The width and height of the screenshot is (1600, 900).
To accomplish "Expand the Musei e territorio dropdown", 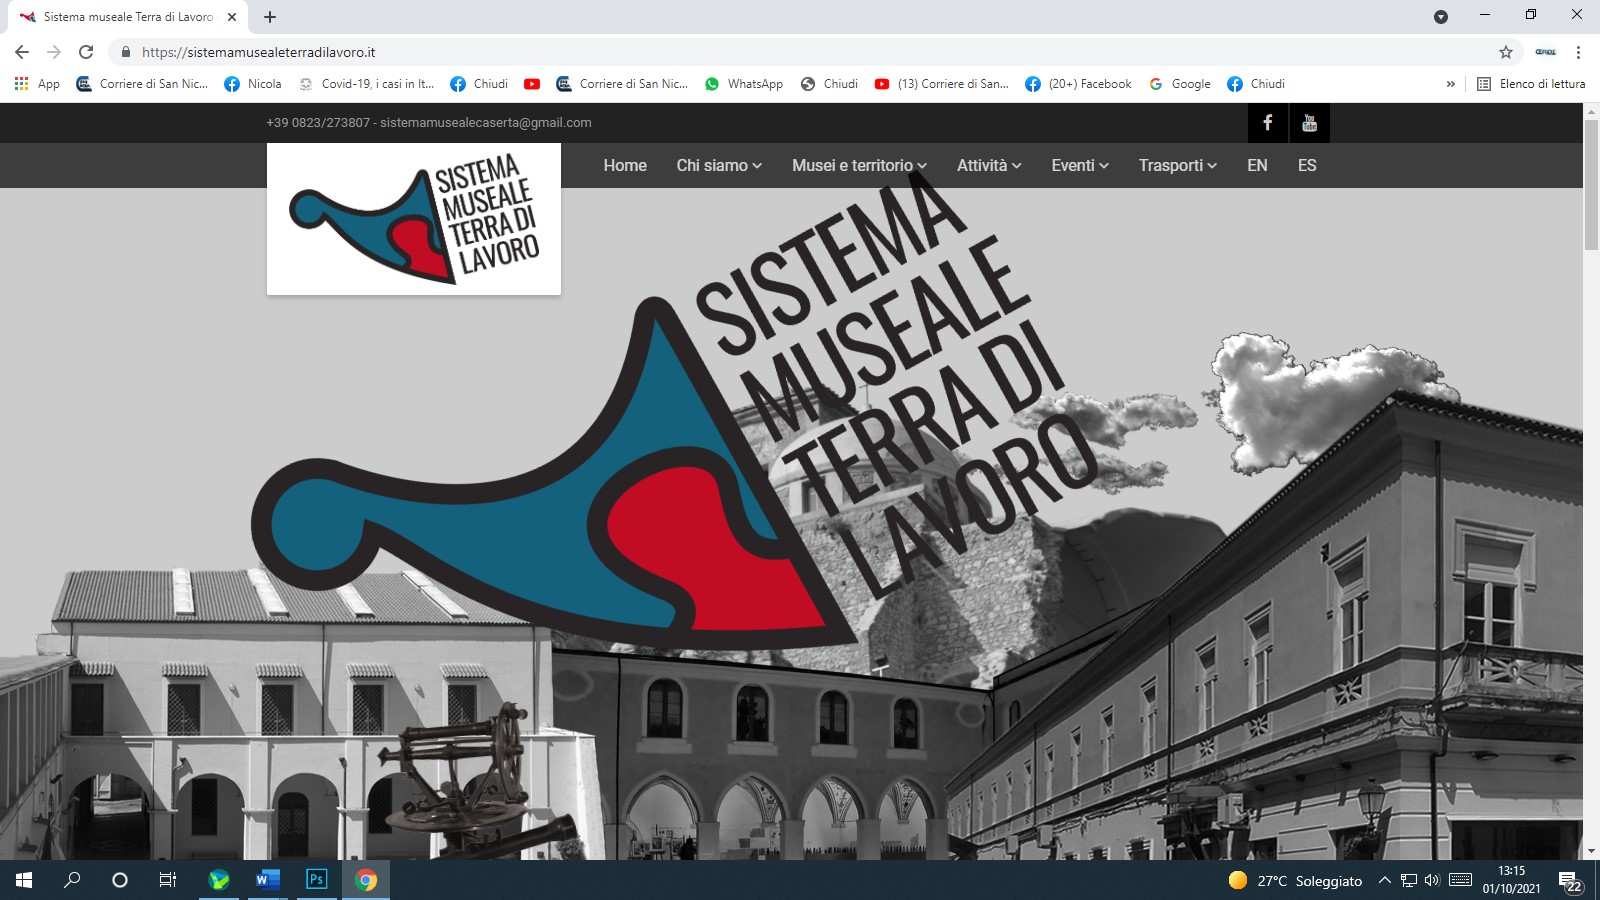I will (859, 166).
